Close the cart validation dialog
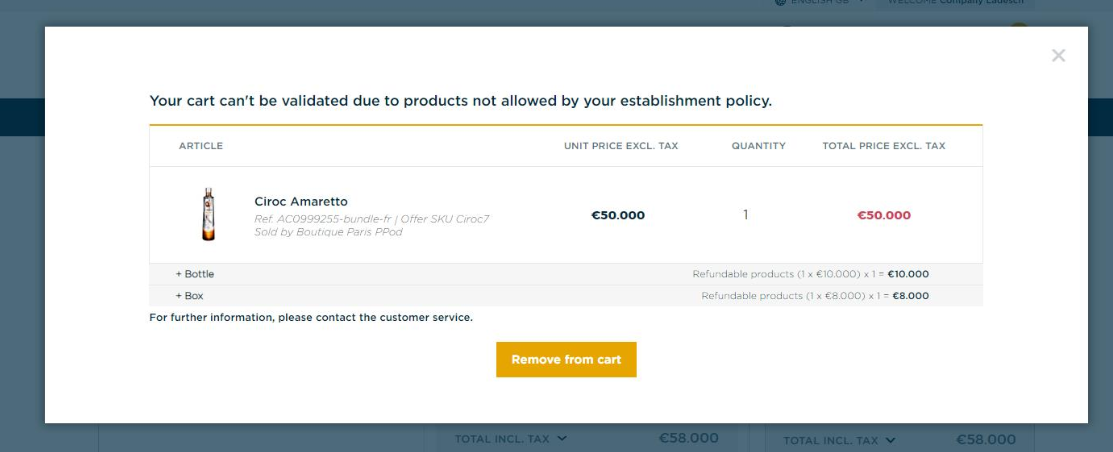 point(1058,55)
